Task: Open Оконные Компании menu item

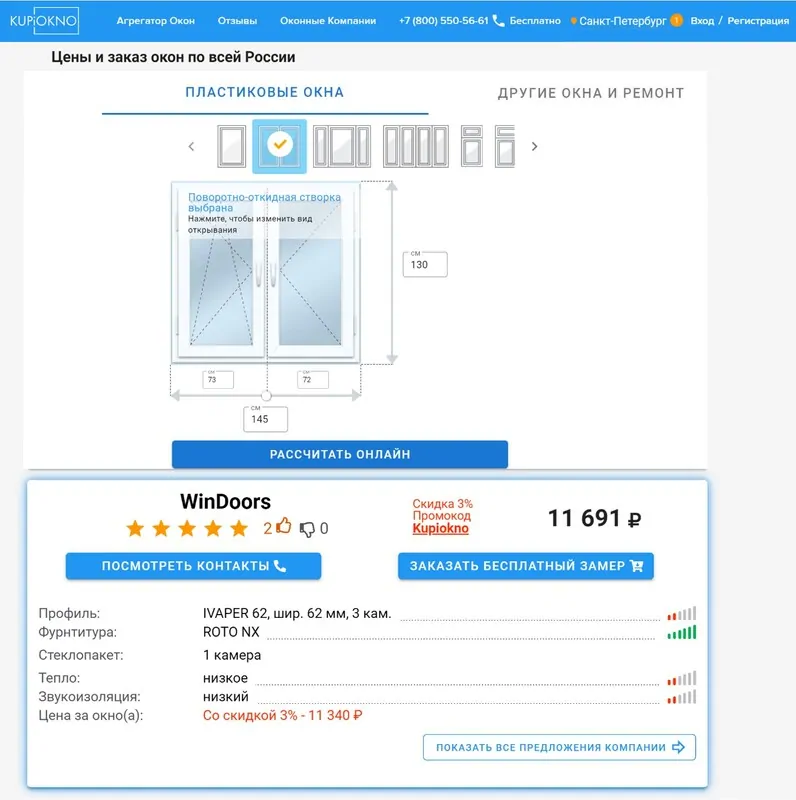Action: pyautogui.click(x=328, y=21)
